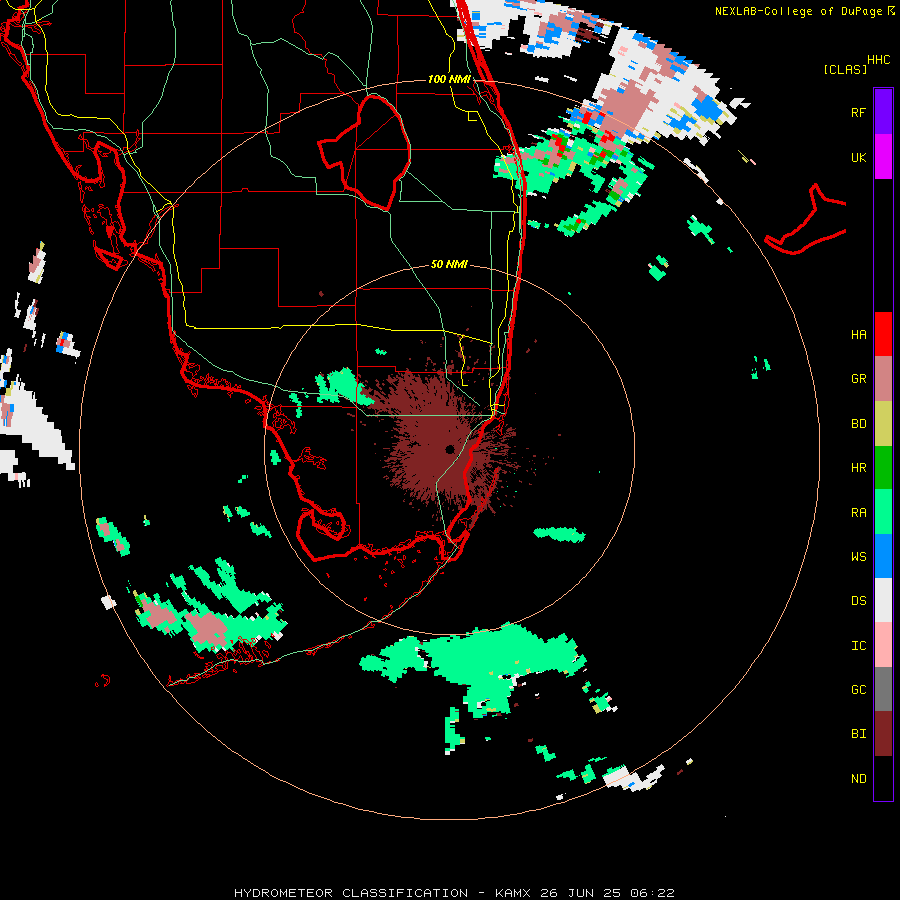Click the "UK" legend label
The width and height of the screenshot is (900, 900).
point(858,157)
